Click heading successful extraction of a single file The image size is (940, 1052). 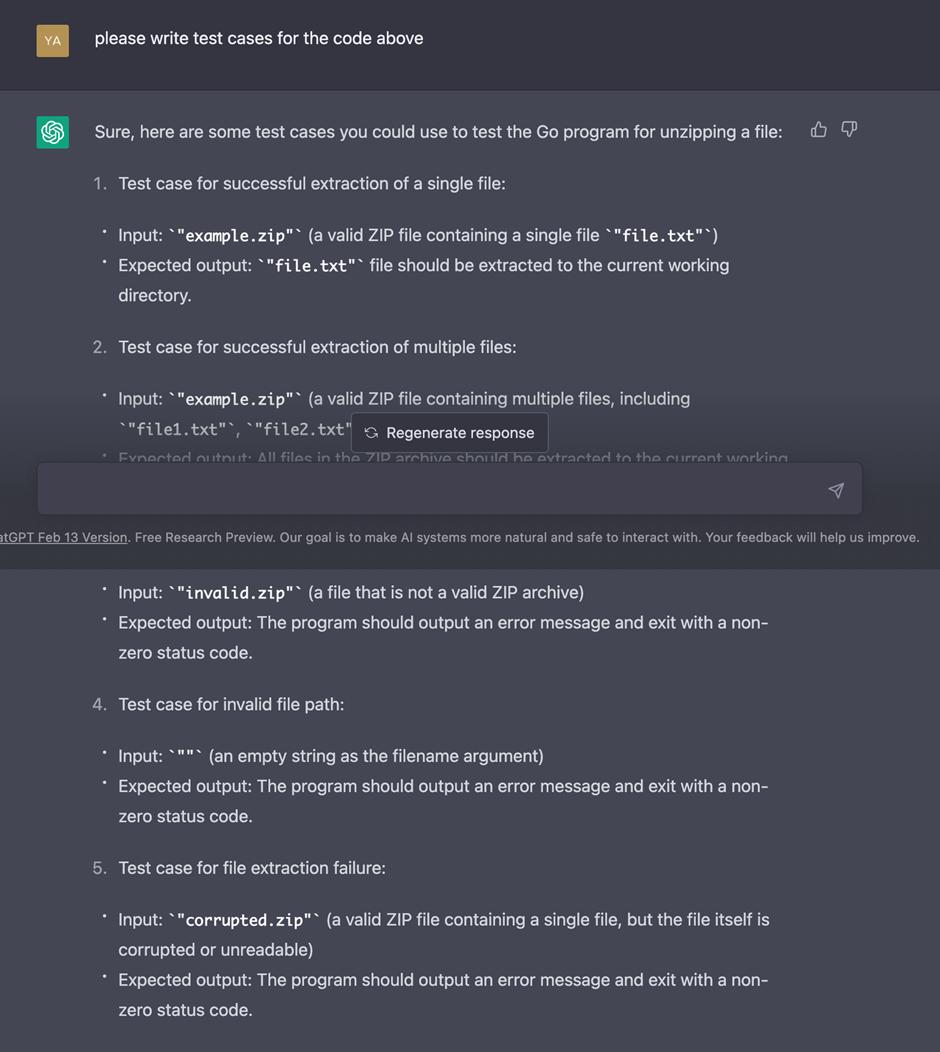pyautogui.click(x=312, y=184)
